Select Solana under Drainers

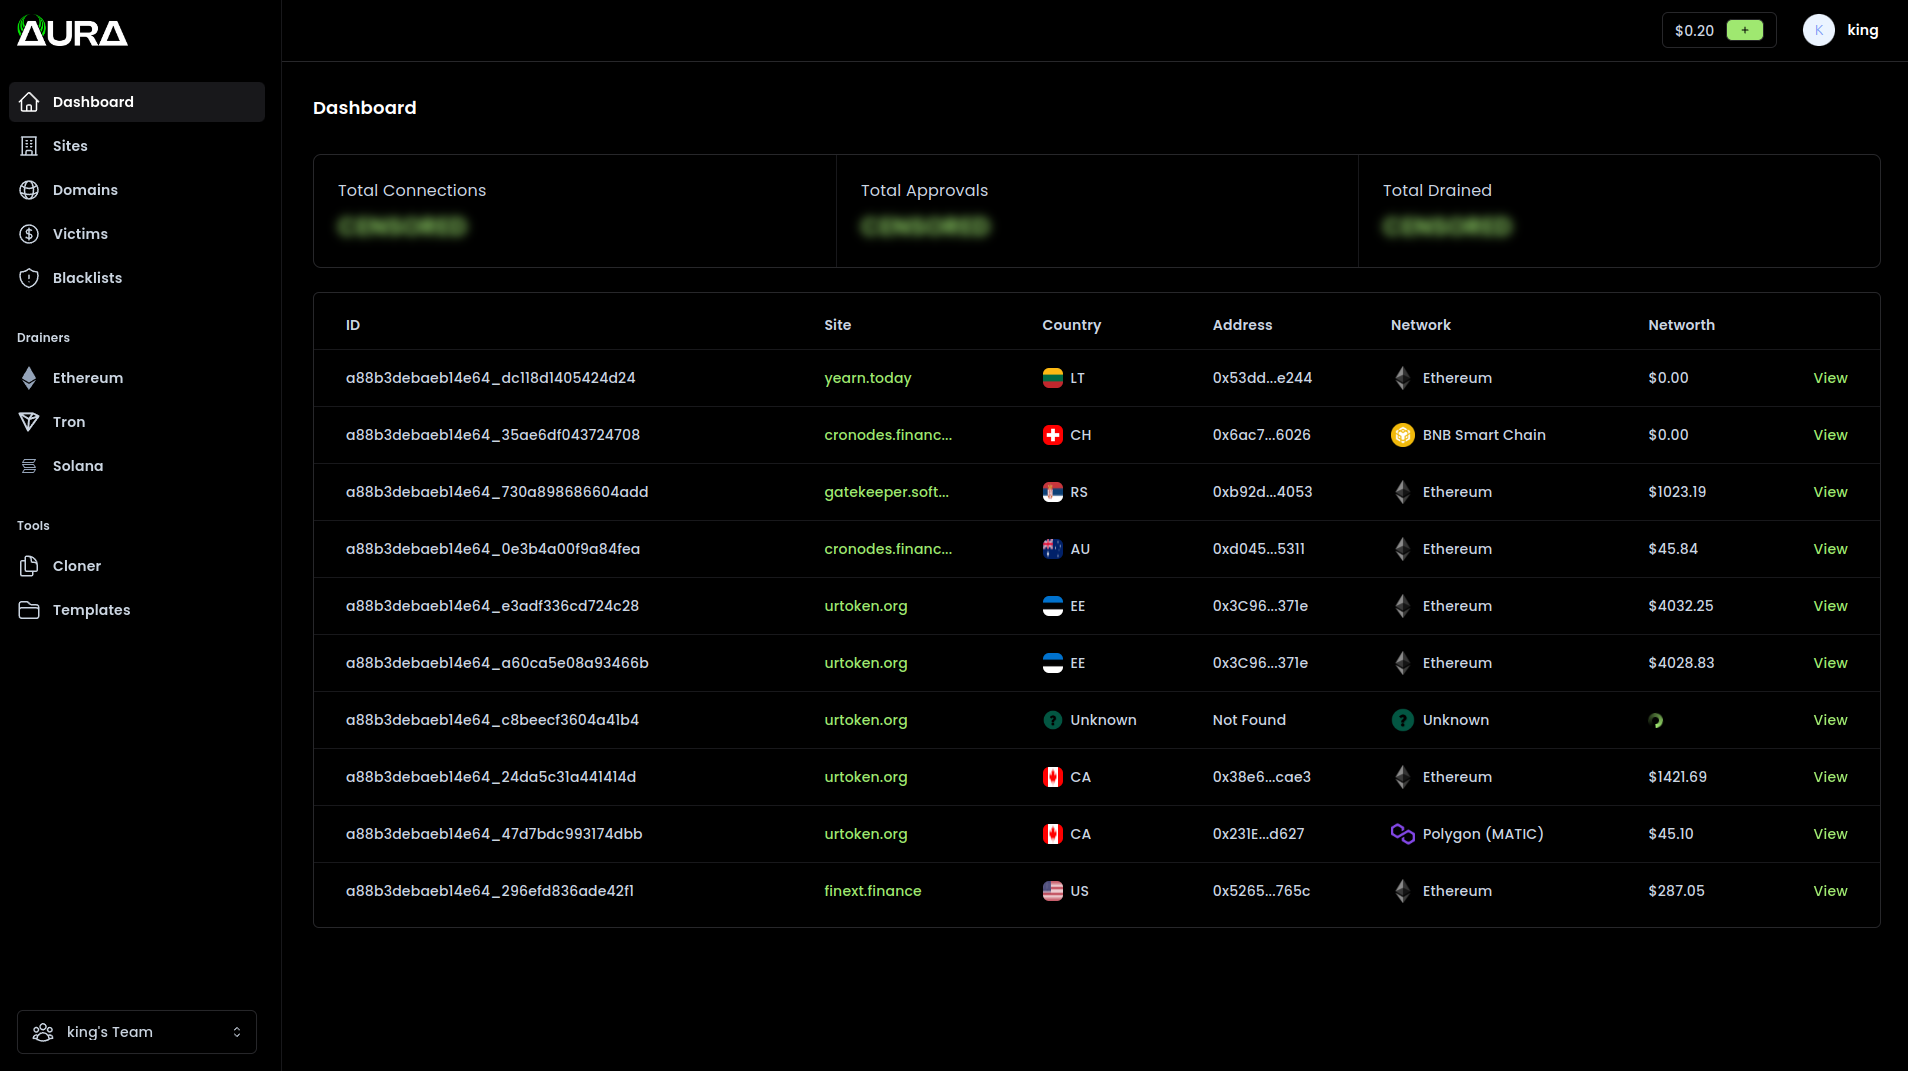(x=137, y=466)
